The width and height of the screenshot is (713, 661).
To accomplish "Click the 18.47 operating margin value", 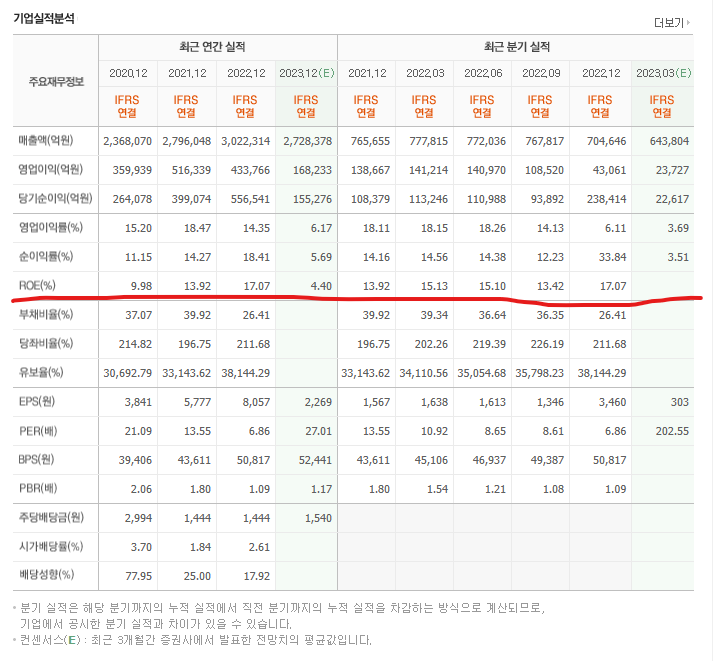I will pyautogui.click(x=197, y=228).
